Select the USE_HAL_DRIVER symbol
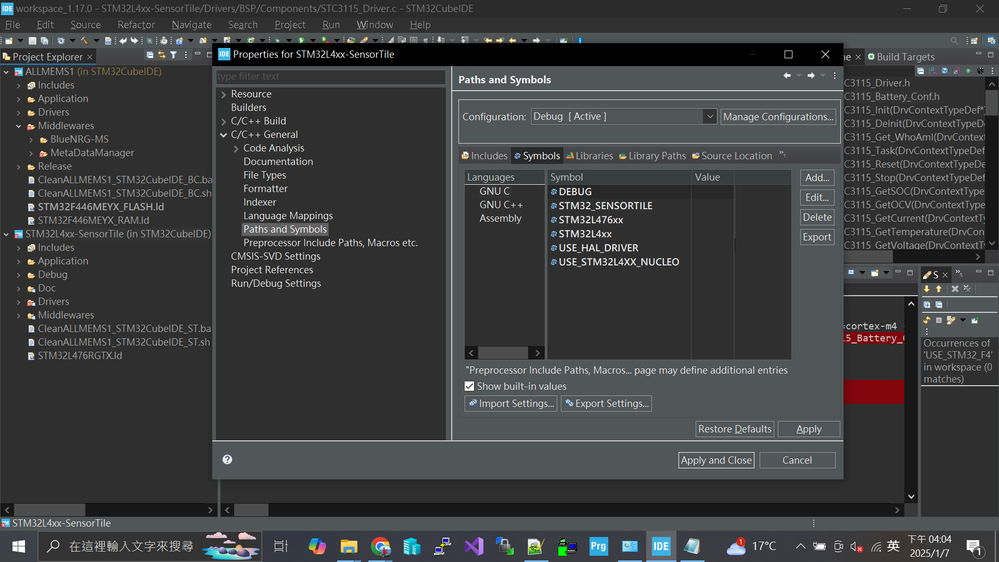Viewport: 999px width, 562px height. tap(598, 248)
